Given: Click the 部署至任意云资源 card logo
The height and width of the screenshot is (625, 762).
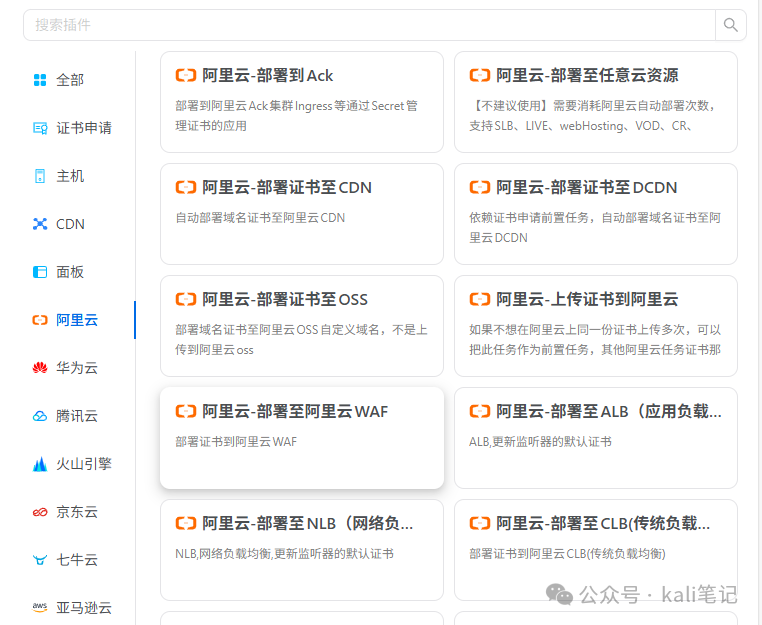Looking at the screenshot, I should pos(480,75).
